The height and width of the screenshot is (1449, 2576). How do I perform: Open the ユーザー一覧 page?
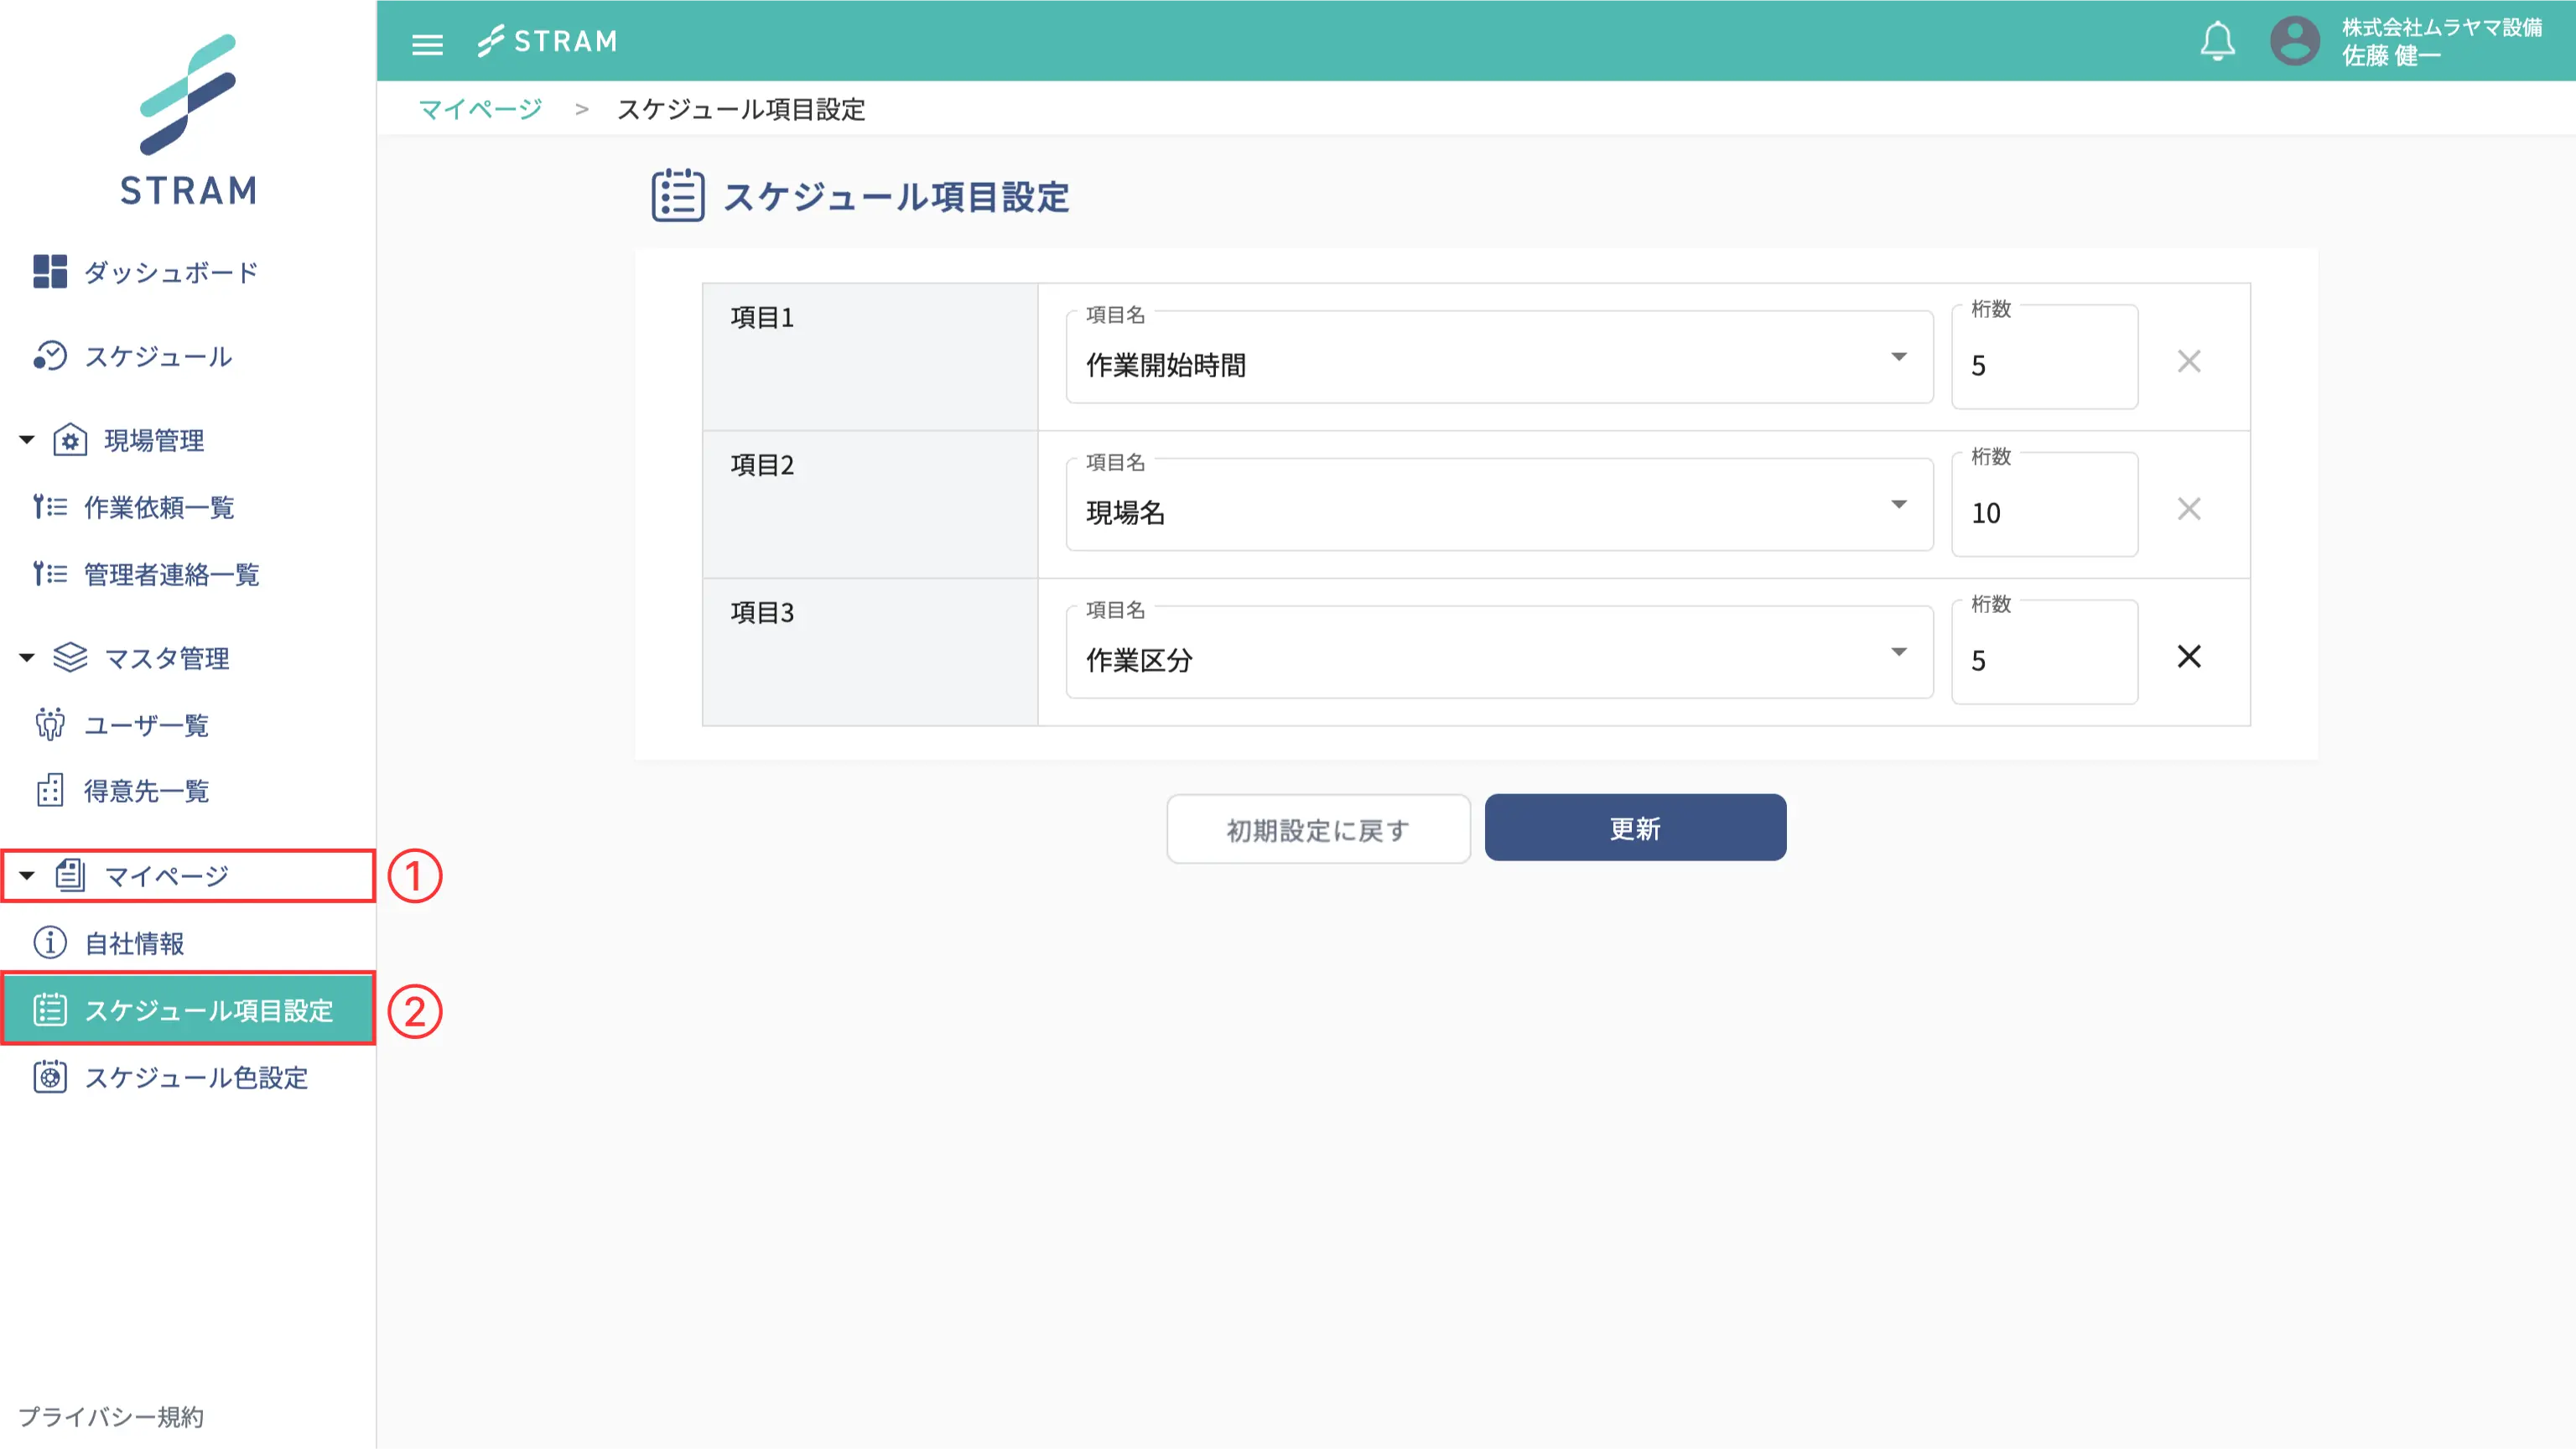[146, 725]
